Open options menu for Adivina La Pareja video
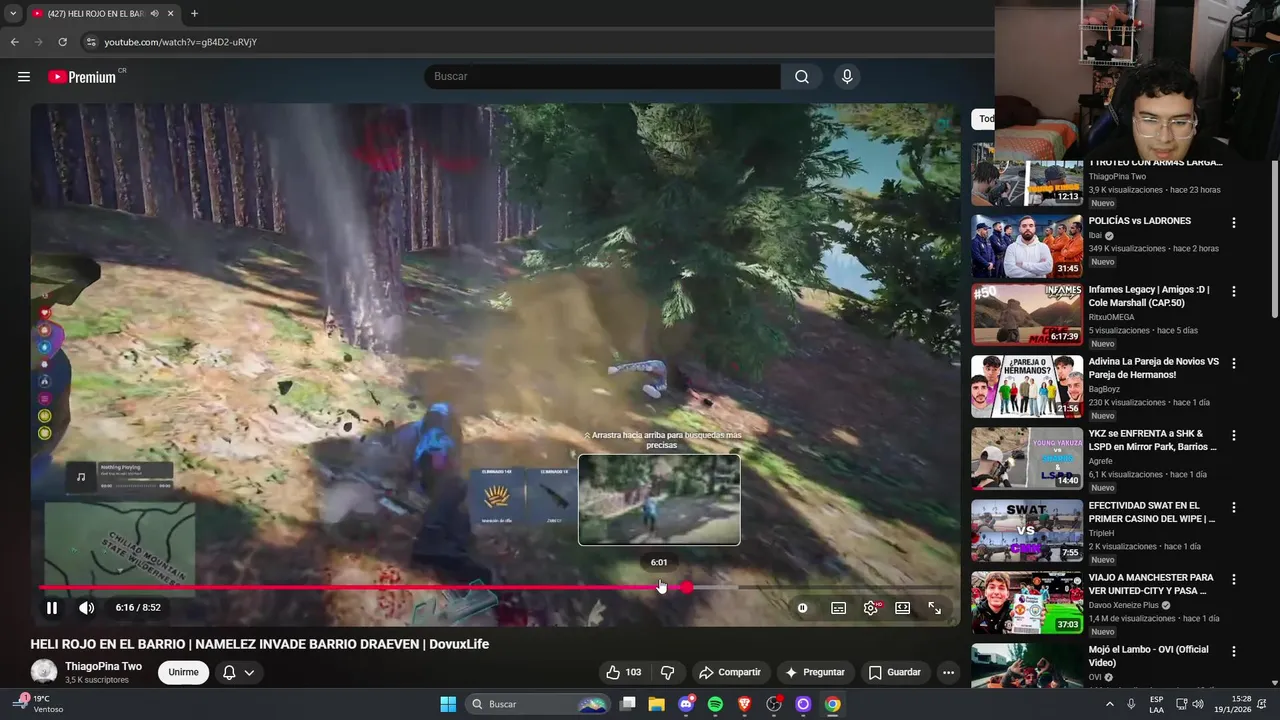The image size is (1280, 720). [x=1234, y=364]
